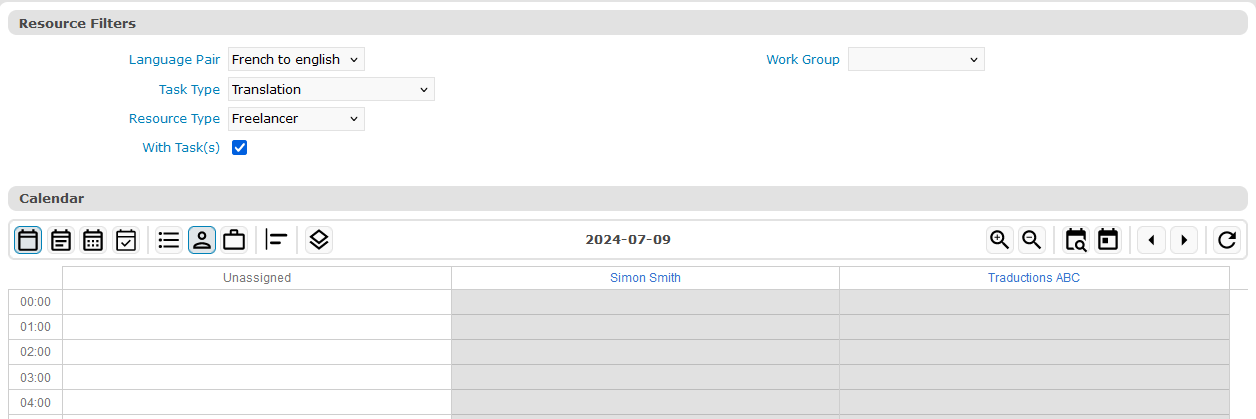This screenshot has width=1256, height=419.
Task: Expand the Task Type dropdown
Action: point(331,90)
